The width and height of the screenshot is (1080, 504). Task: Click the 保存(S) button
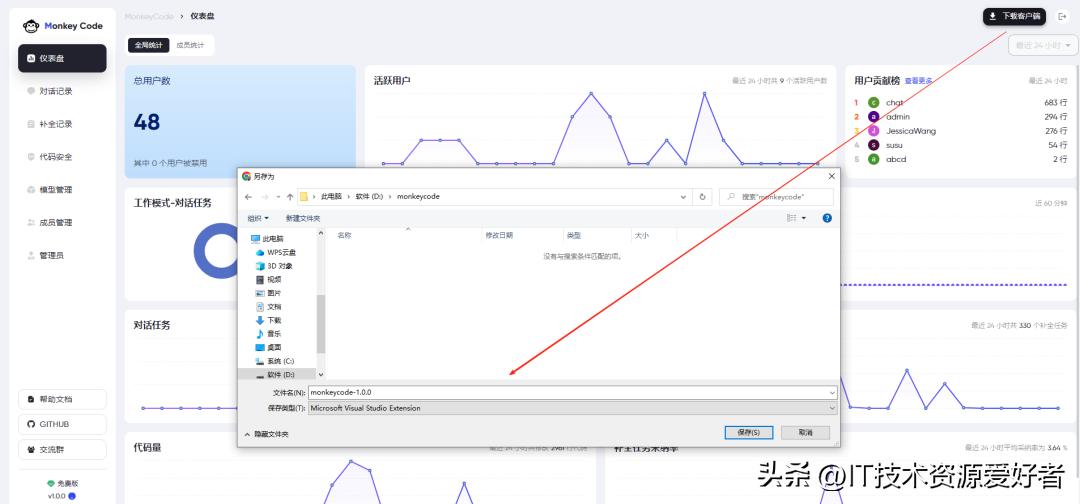pyautogui.click(x=749, y=432)
